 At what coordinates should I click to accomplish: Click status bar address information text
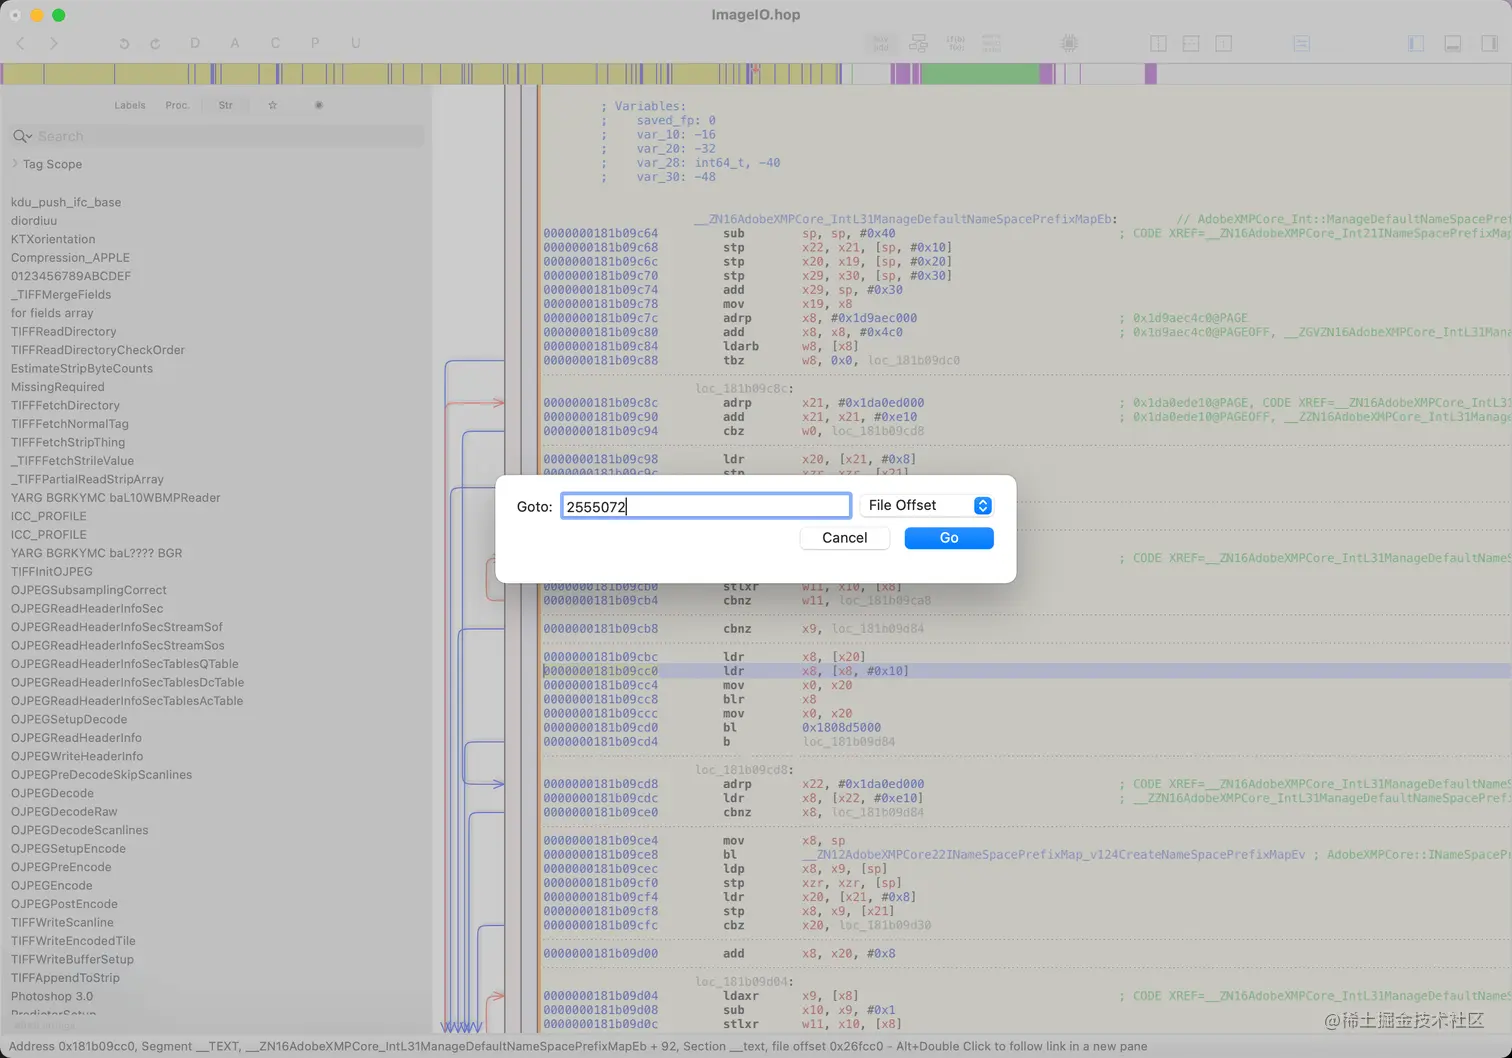578,1046
